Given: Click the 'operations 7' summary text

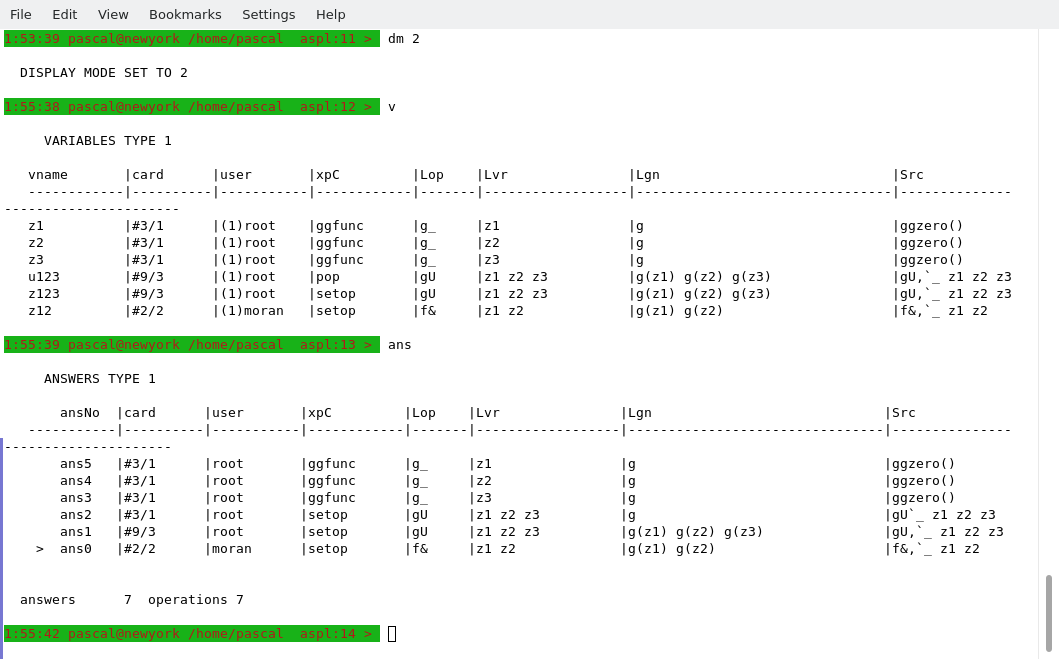Looking at the screenshot, I should coord(196,600).
